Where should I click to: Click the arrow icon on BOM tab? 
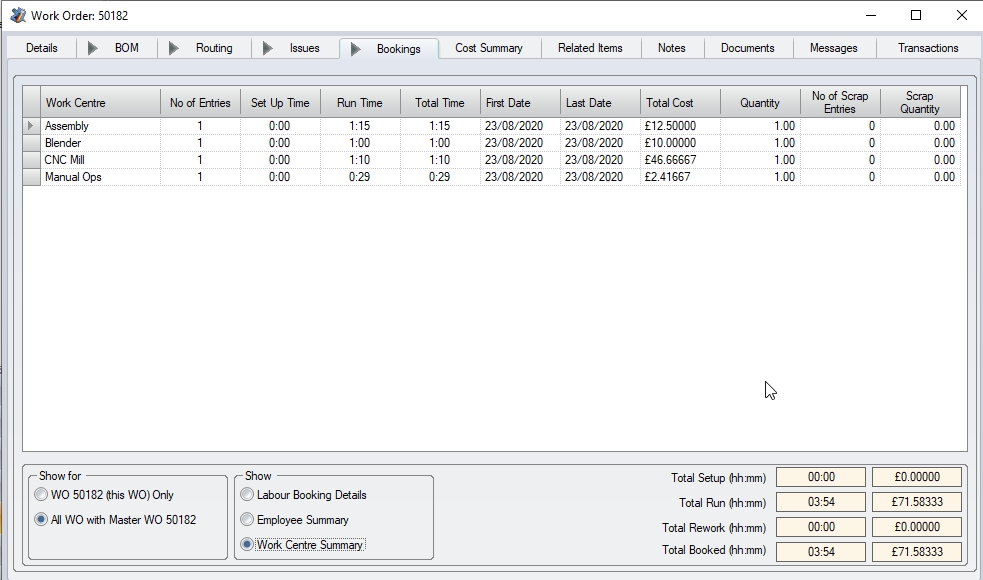(94, 48)
